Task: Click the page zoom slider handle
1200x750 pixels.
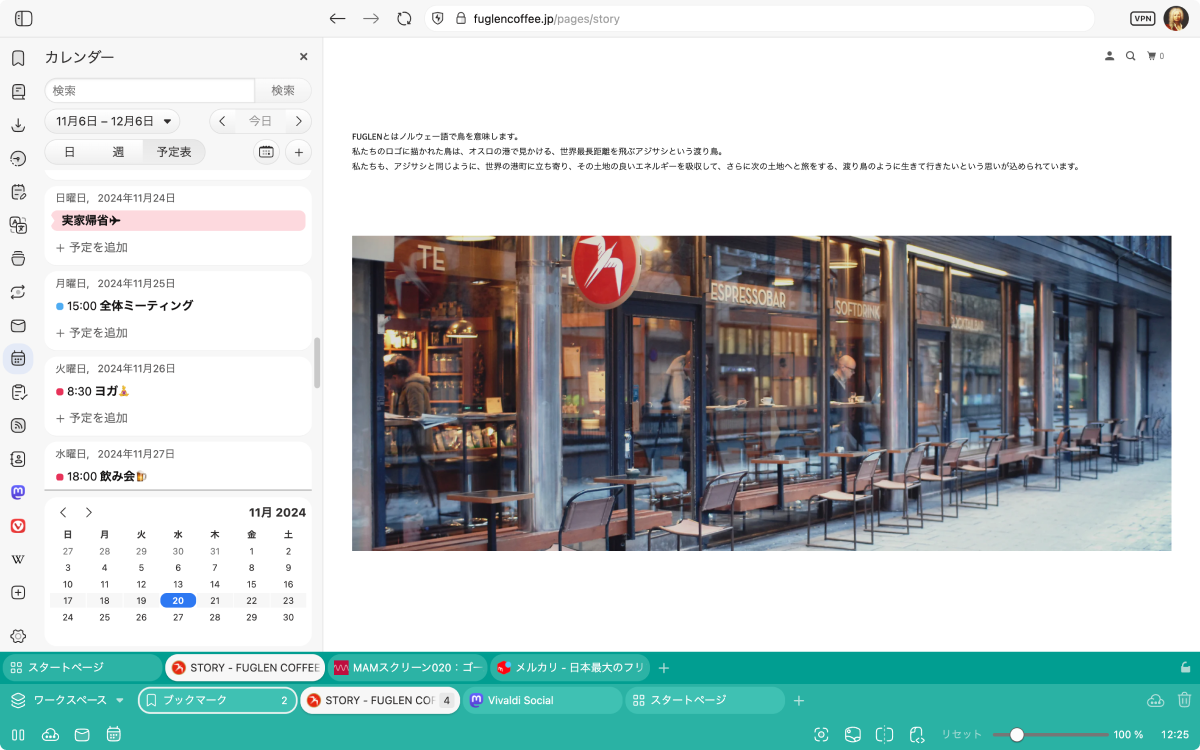Action: pyautogui.click(x=1017, y=734)
